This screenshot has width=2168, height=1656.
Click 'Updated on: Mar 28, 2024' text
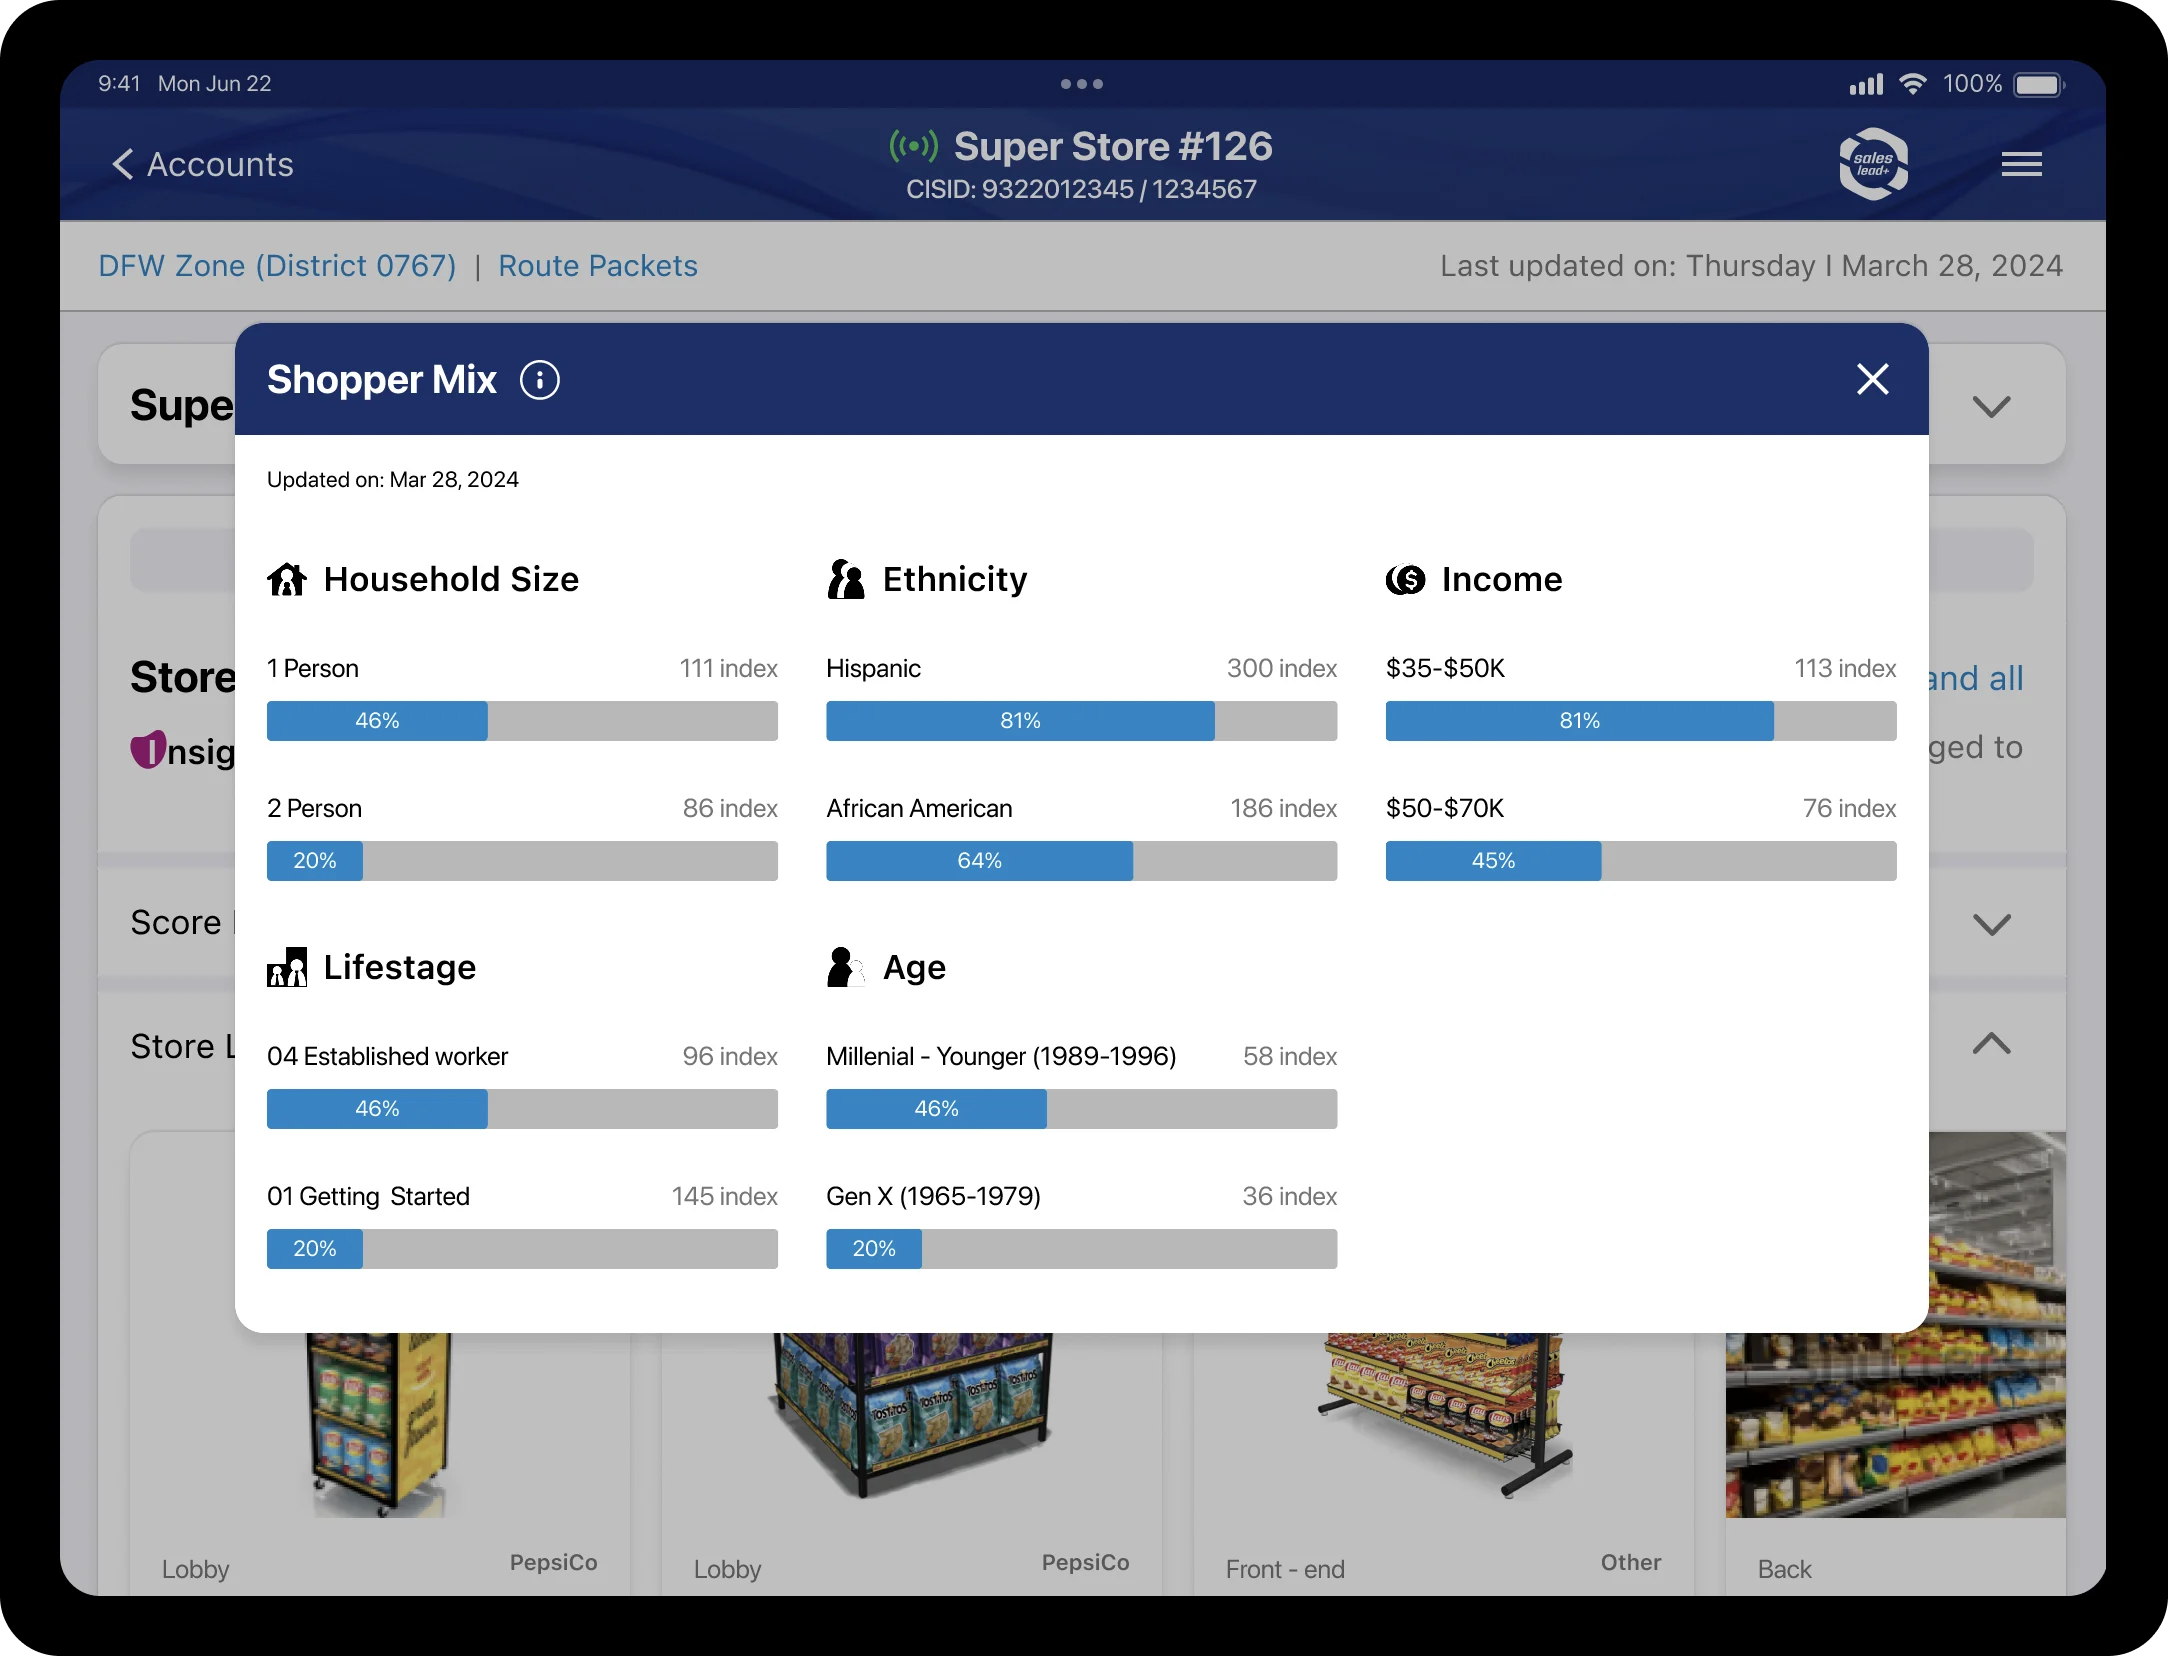[x=393, y=480]
